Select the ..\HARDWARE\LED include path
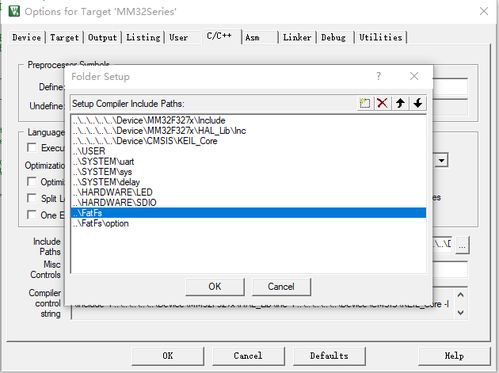The height and width of the screenshot is (373, 499). pos(248,192)
